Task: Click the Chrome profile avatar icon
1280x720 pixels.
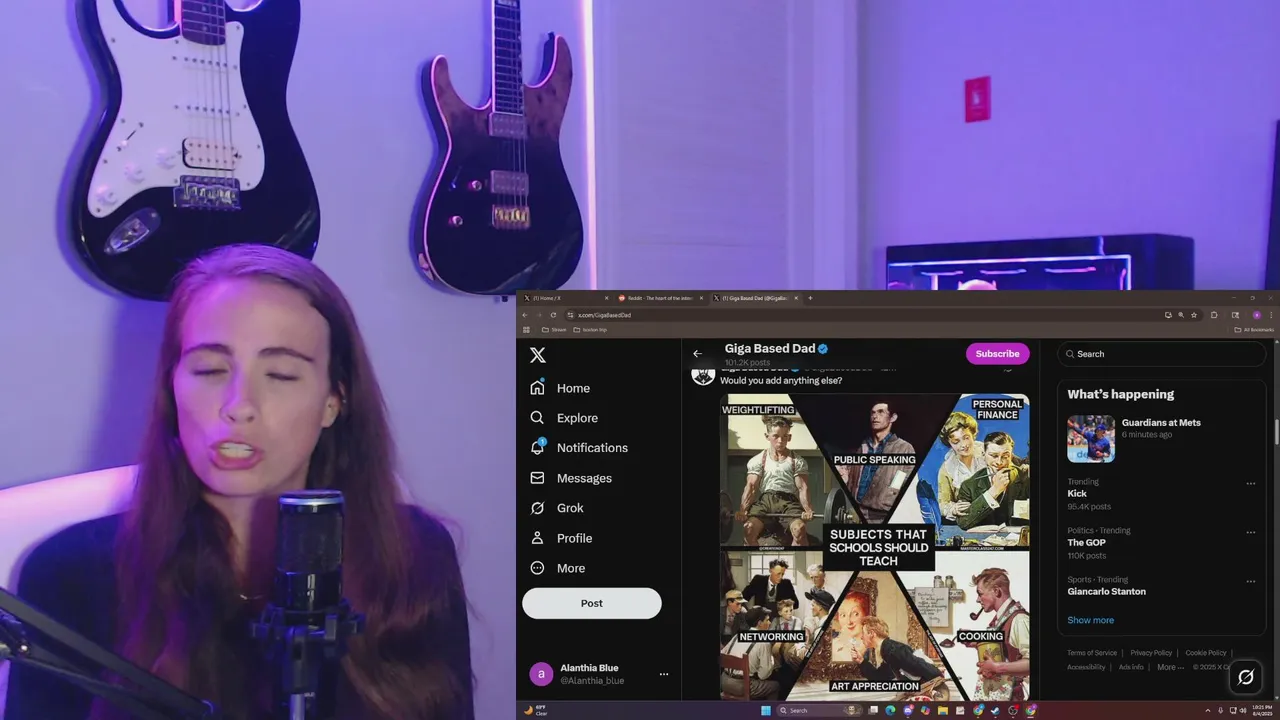Action: 1257,315
